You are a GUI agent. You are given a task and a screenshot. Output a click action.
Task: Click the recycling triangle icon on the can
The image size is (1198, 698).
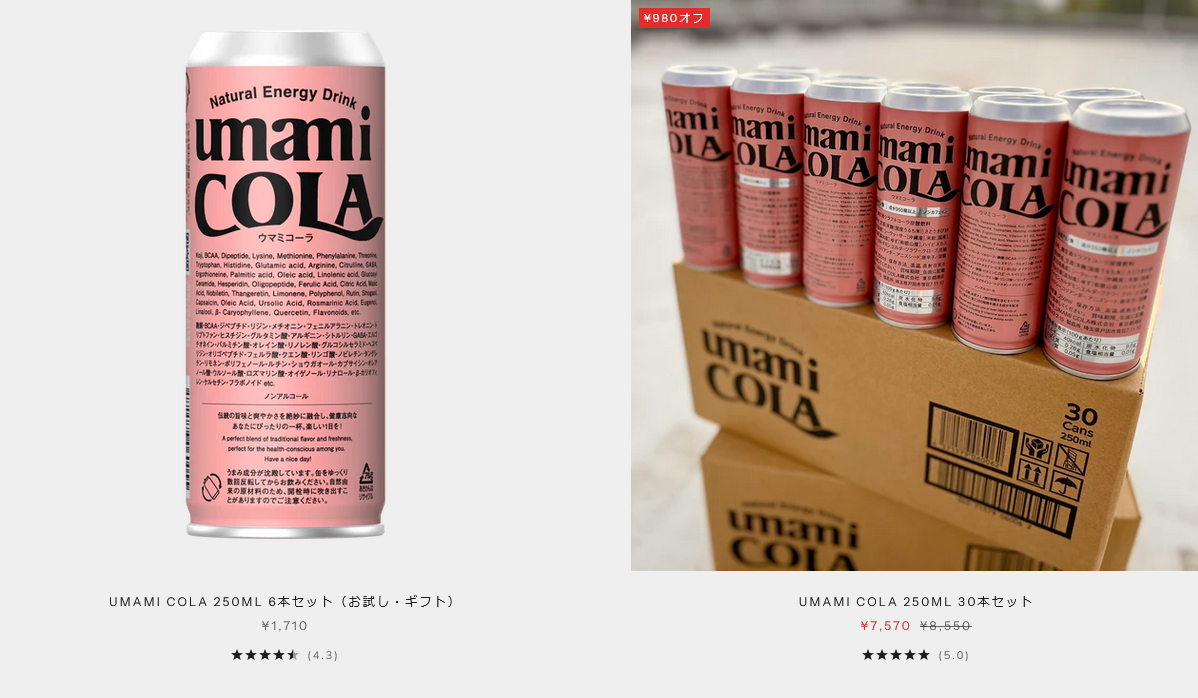click(x=366, y=473)
